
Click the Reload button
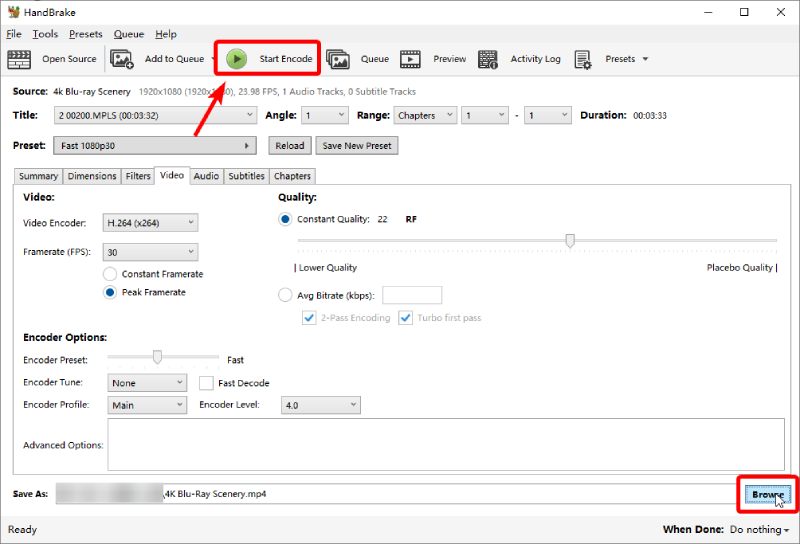click(x=290, y=145)
